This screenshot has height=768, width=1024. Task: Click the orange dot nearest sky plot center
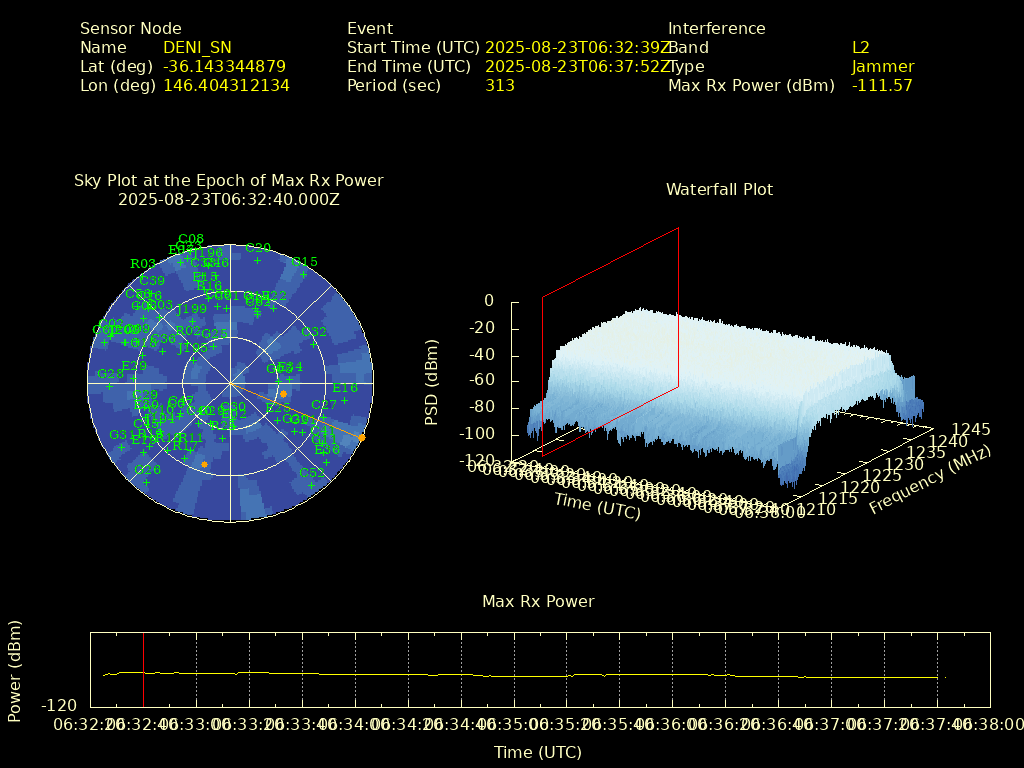click(x=283, y=394)
